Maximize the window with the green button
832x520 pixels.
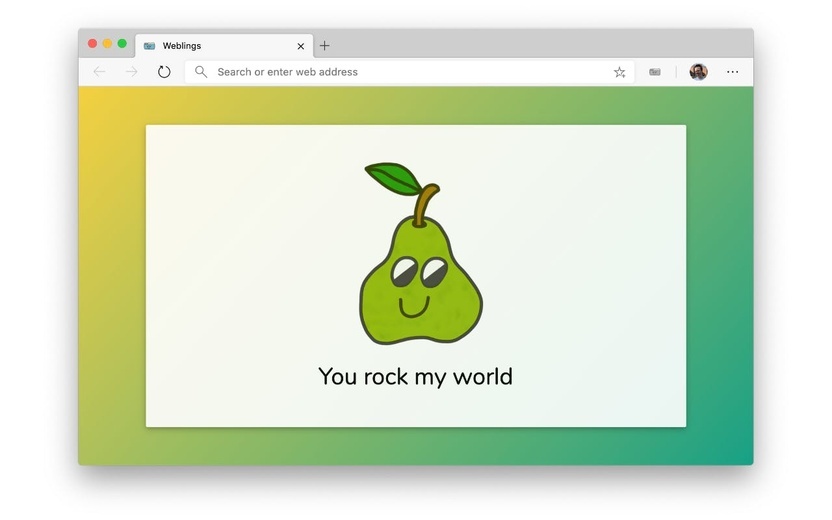click(x=122, y=44)
